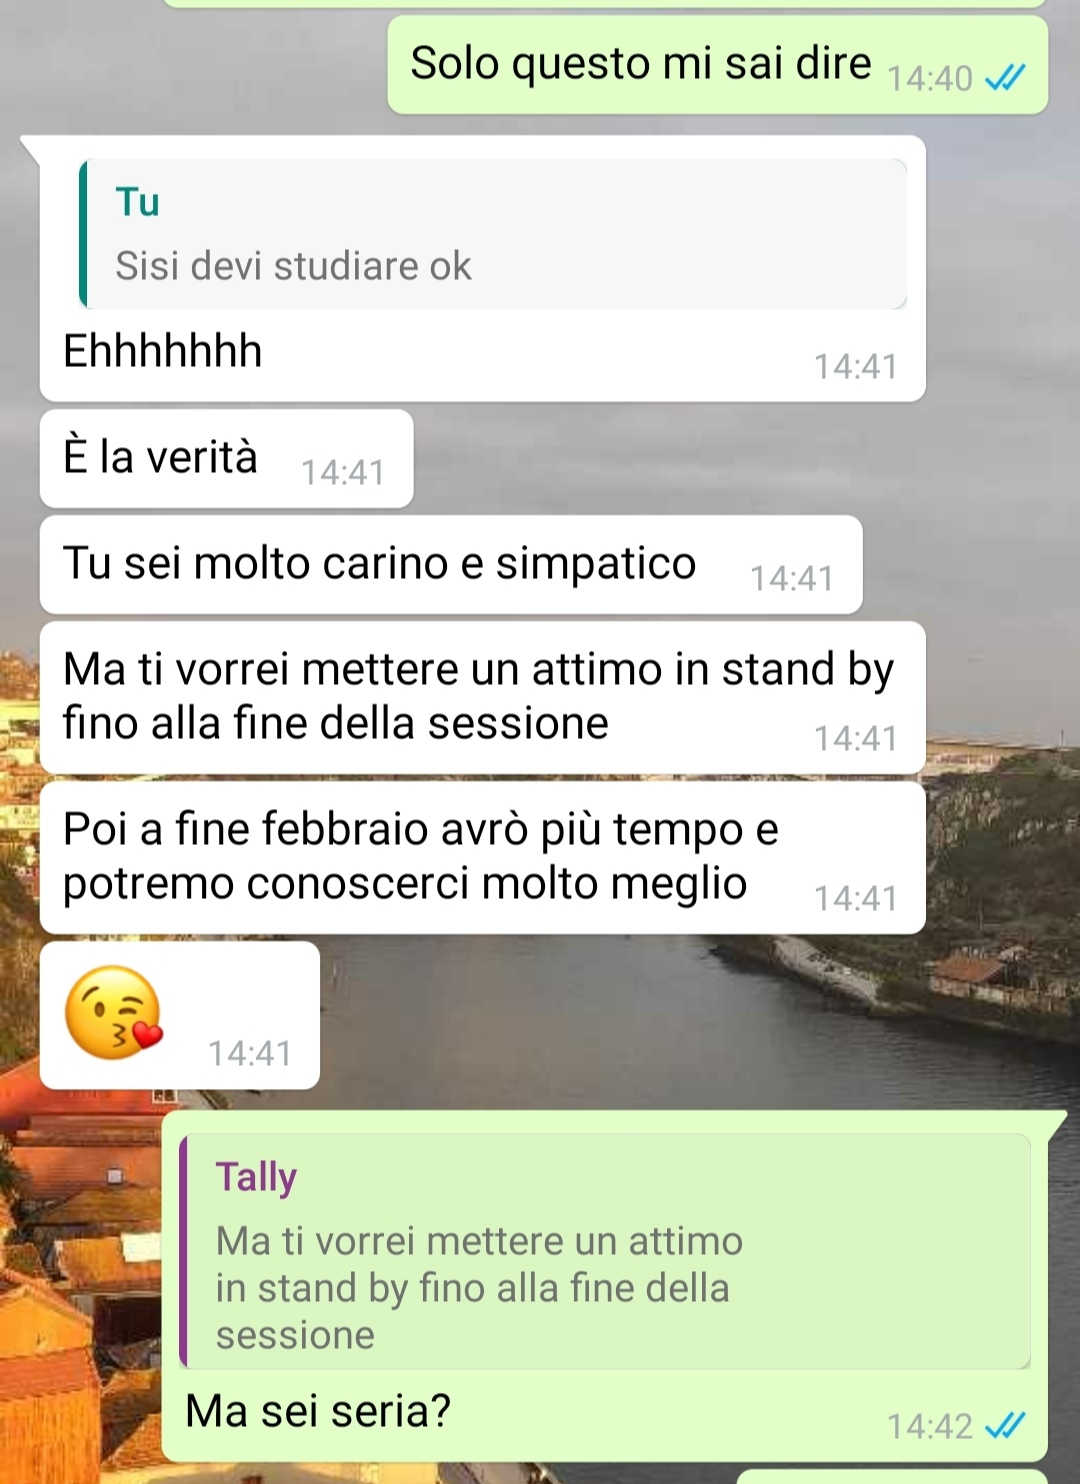Tap message 'Poi a fine febbraio avrò più tempo'

coord(482,858)
